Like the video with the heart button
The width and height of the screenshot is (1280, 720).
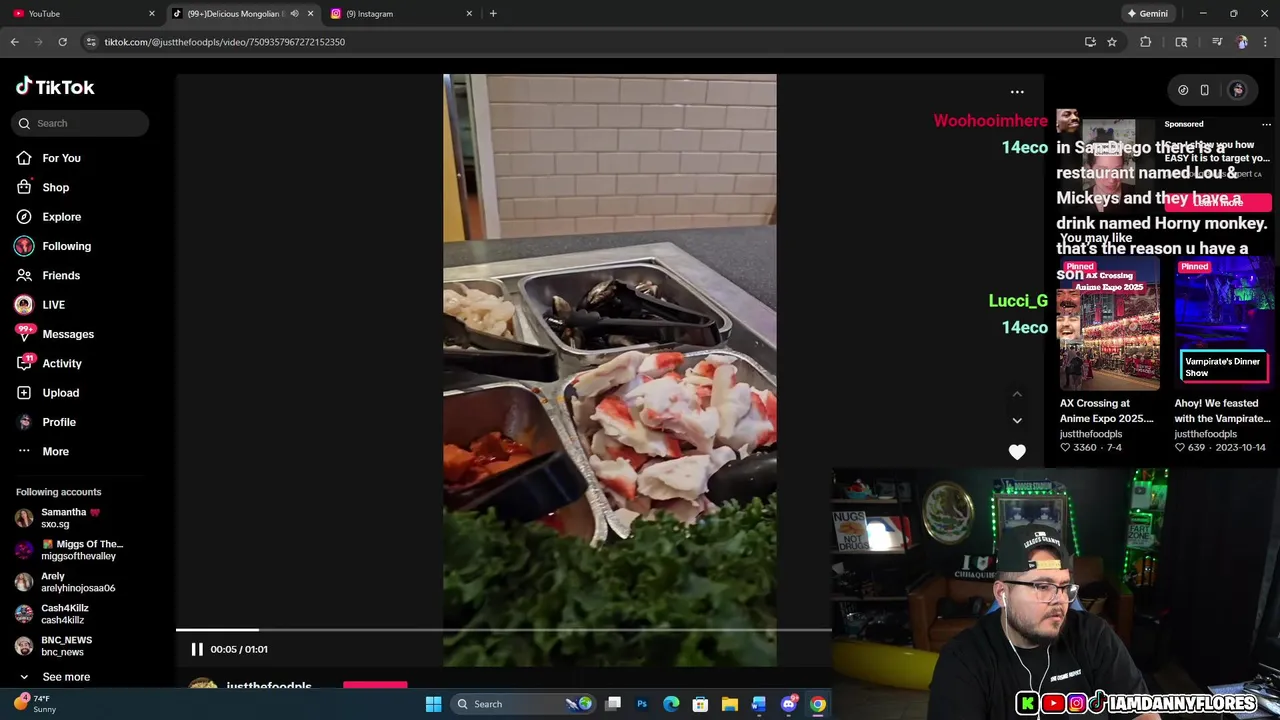click(1017, 452)
